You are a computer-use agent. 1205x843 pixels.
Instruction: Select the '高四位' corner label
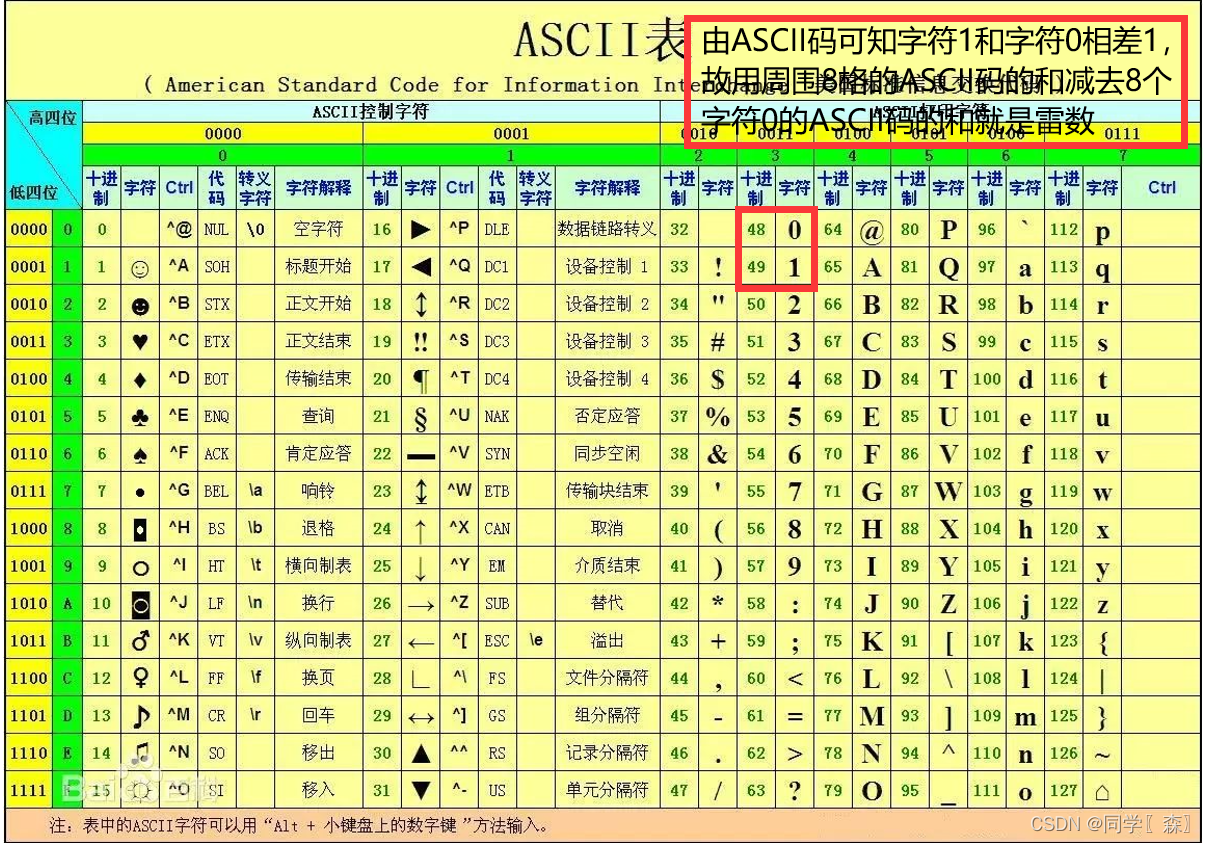tap(53, 118)
